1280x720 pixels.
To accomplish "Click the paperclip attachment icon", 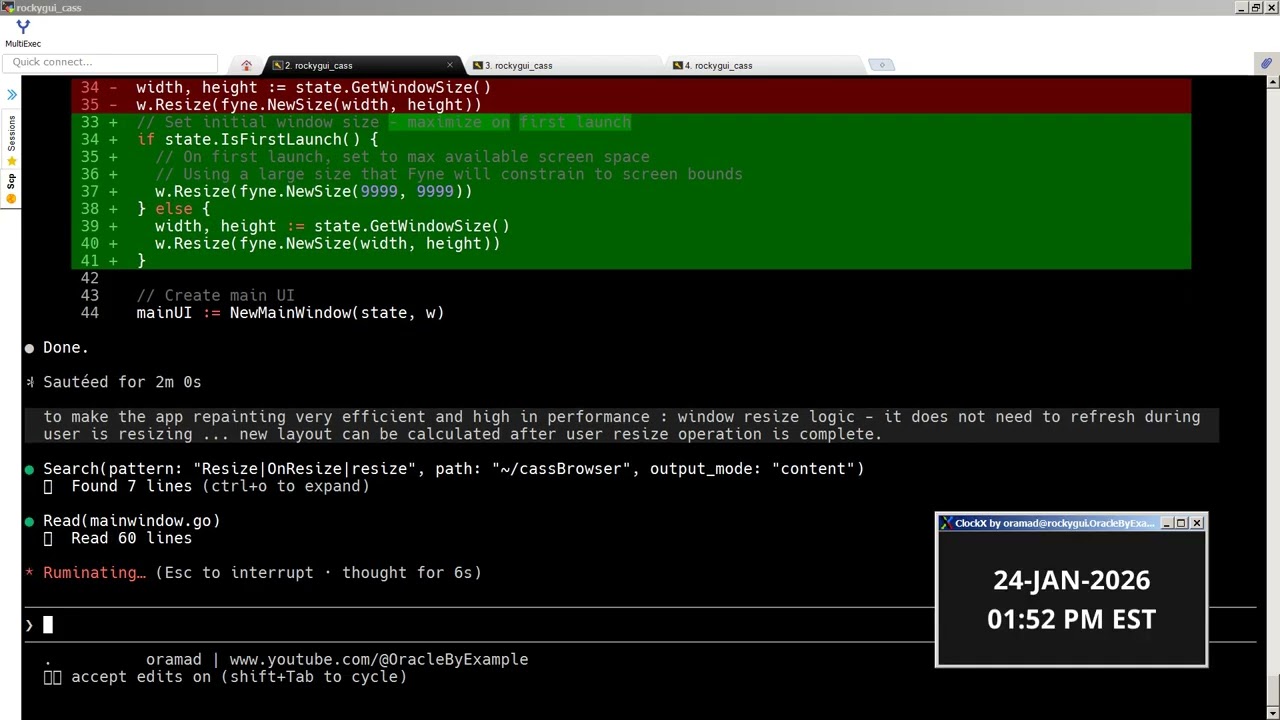I will (x=1265, y=64).
